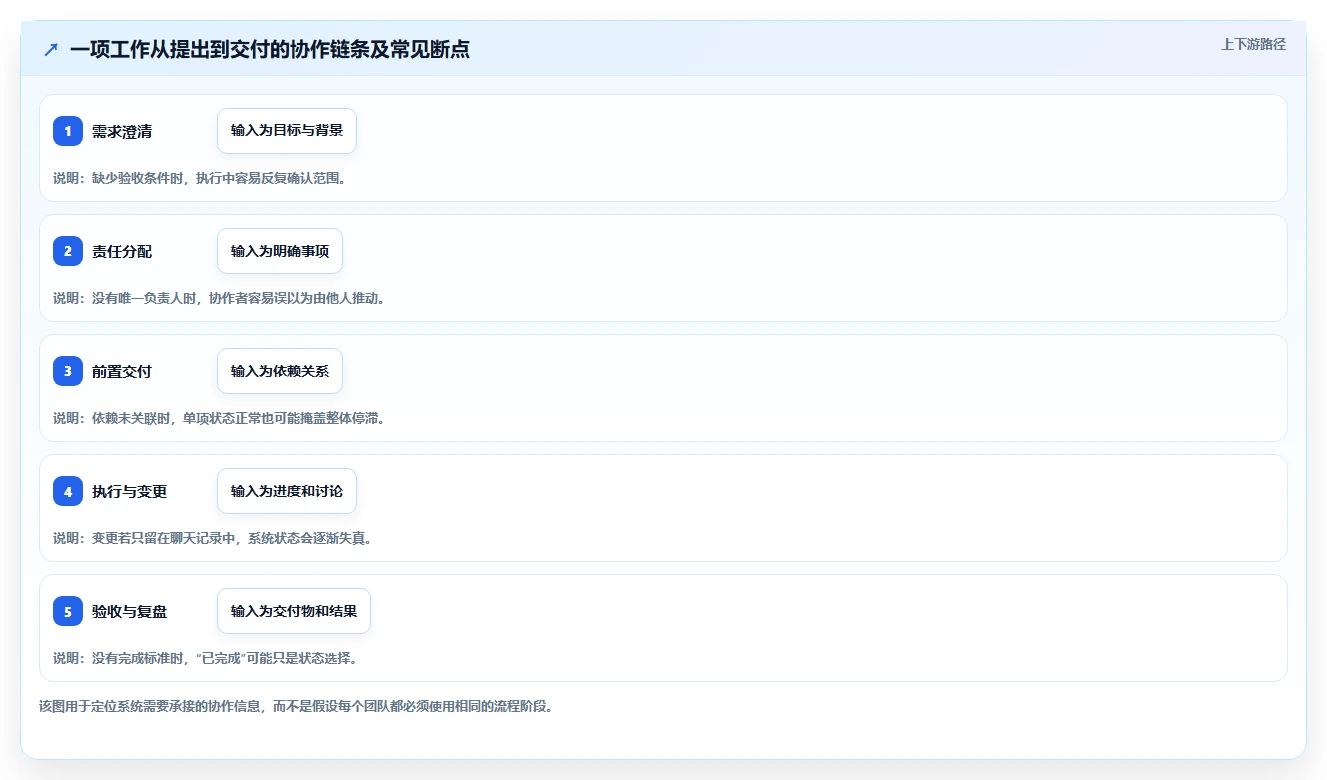Select the title 一项工作从提出到交付的协作链条及常见断点
The image size is (1327, 780).
pyautogui.click(x=270, y=49)
